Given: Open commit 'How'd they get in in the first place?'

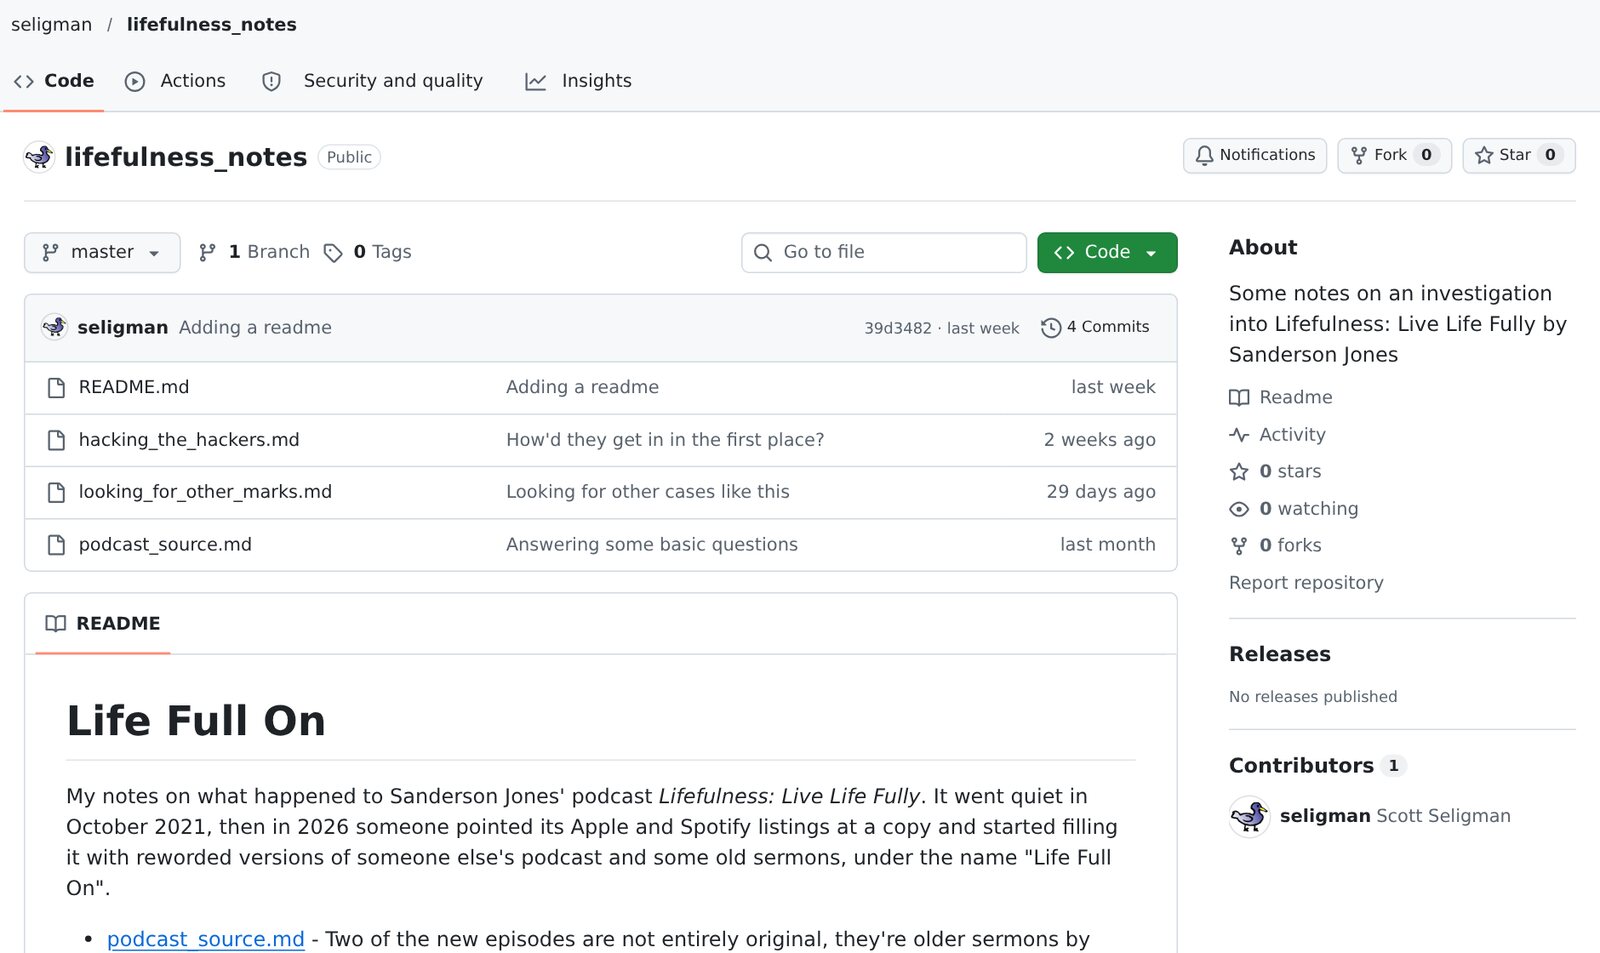Looking at the screenshot, I should (x=665, y=440).
